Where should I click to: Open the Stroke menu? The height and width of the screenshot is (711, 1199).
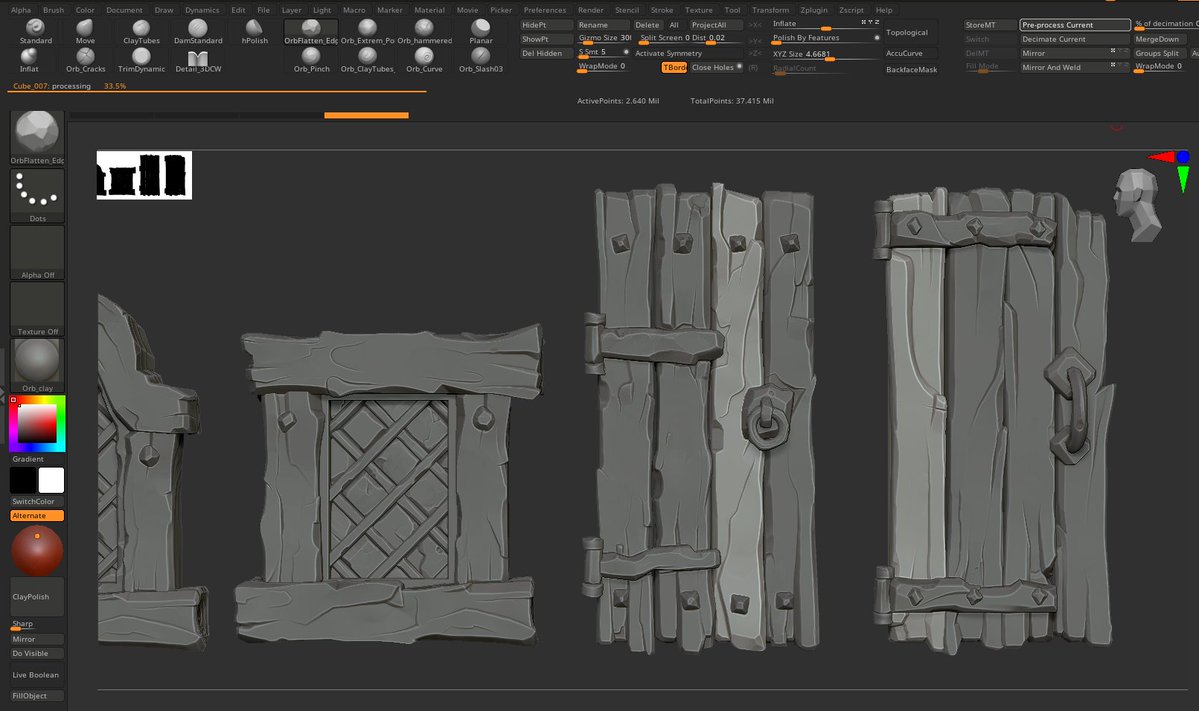[662, 10]
